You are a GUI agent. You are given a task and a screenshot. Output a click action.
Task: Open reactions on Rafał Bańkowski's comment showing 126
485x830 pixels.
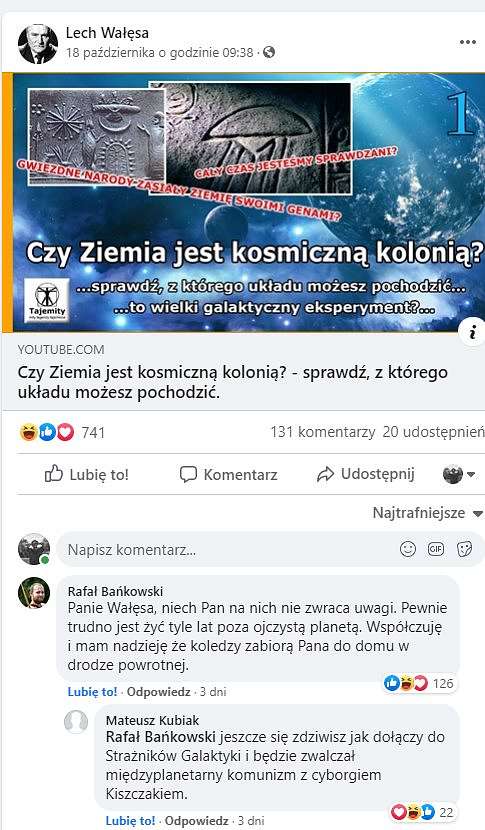tap(418, 683)
